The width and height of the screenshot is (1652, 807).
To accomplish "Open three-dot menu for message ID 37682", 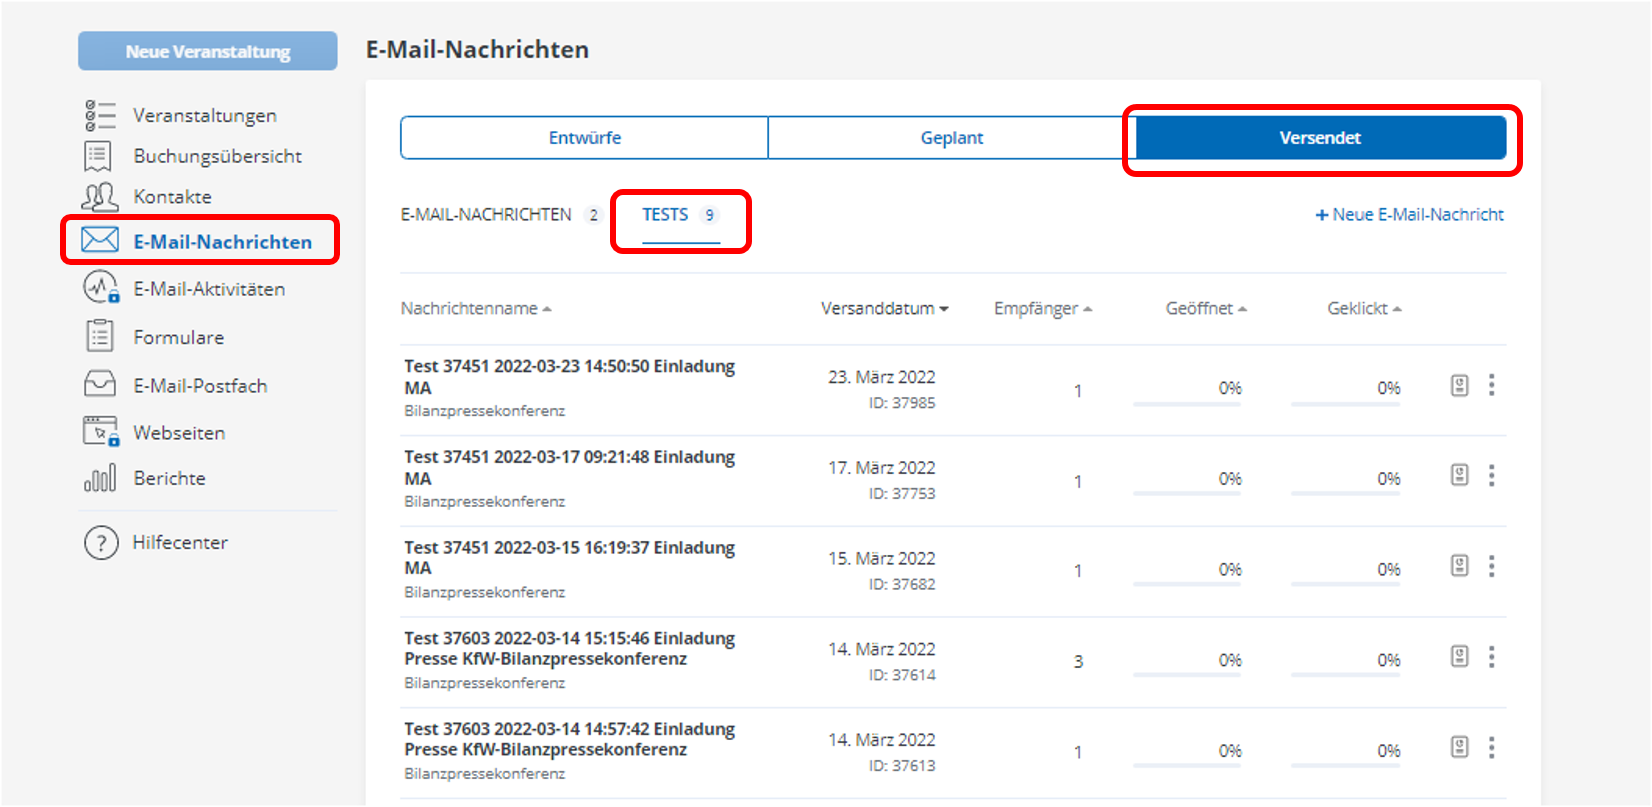I will [x=1491, y=566].
